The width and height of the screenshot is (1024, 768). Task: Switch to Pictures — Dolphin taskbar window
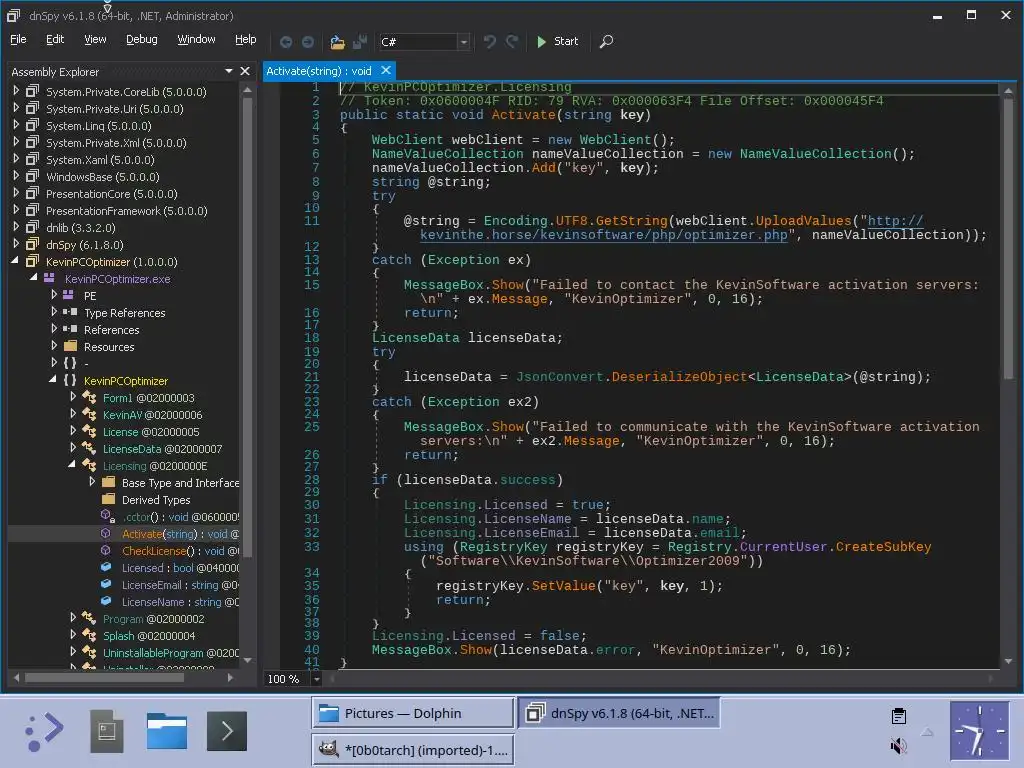(x=413, y=713)
